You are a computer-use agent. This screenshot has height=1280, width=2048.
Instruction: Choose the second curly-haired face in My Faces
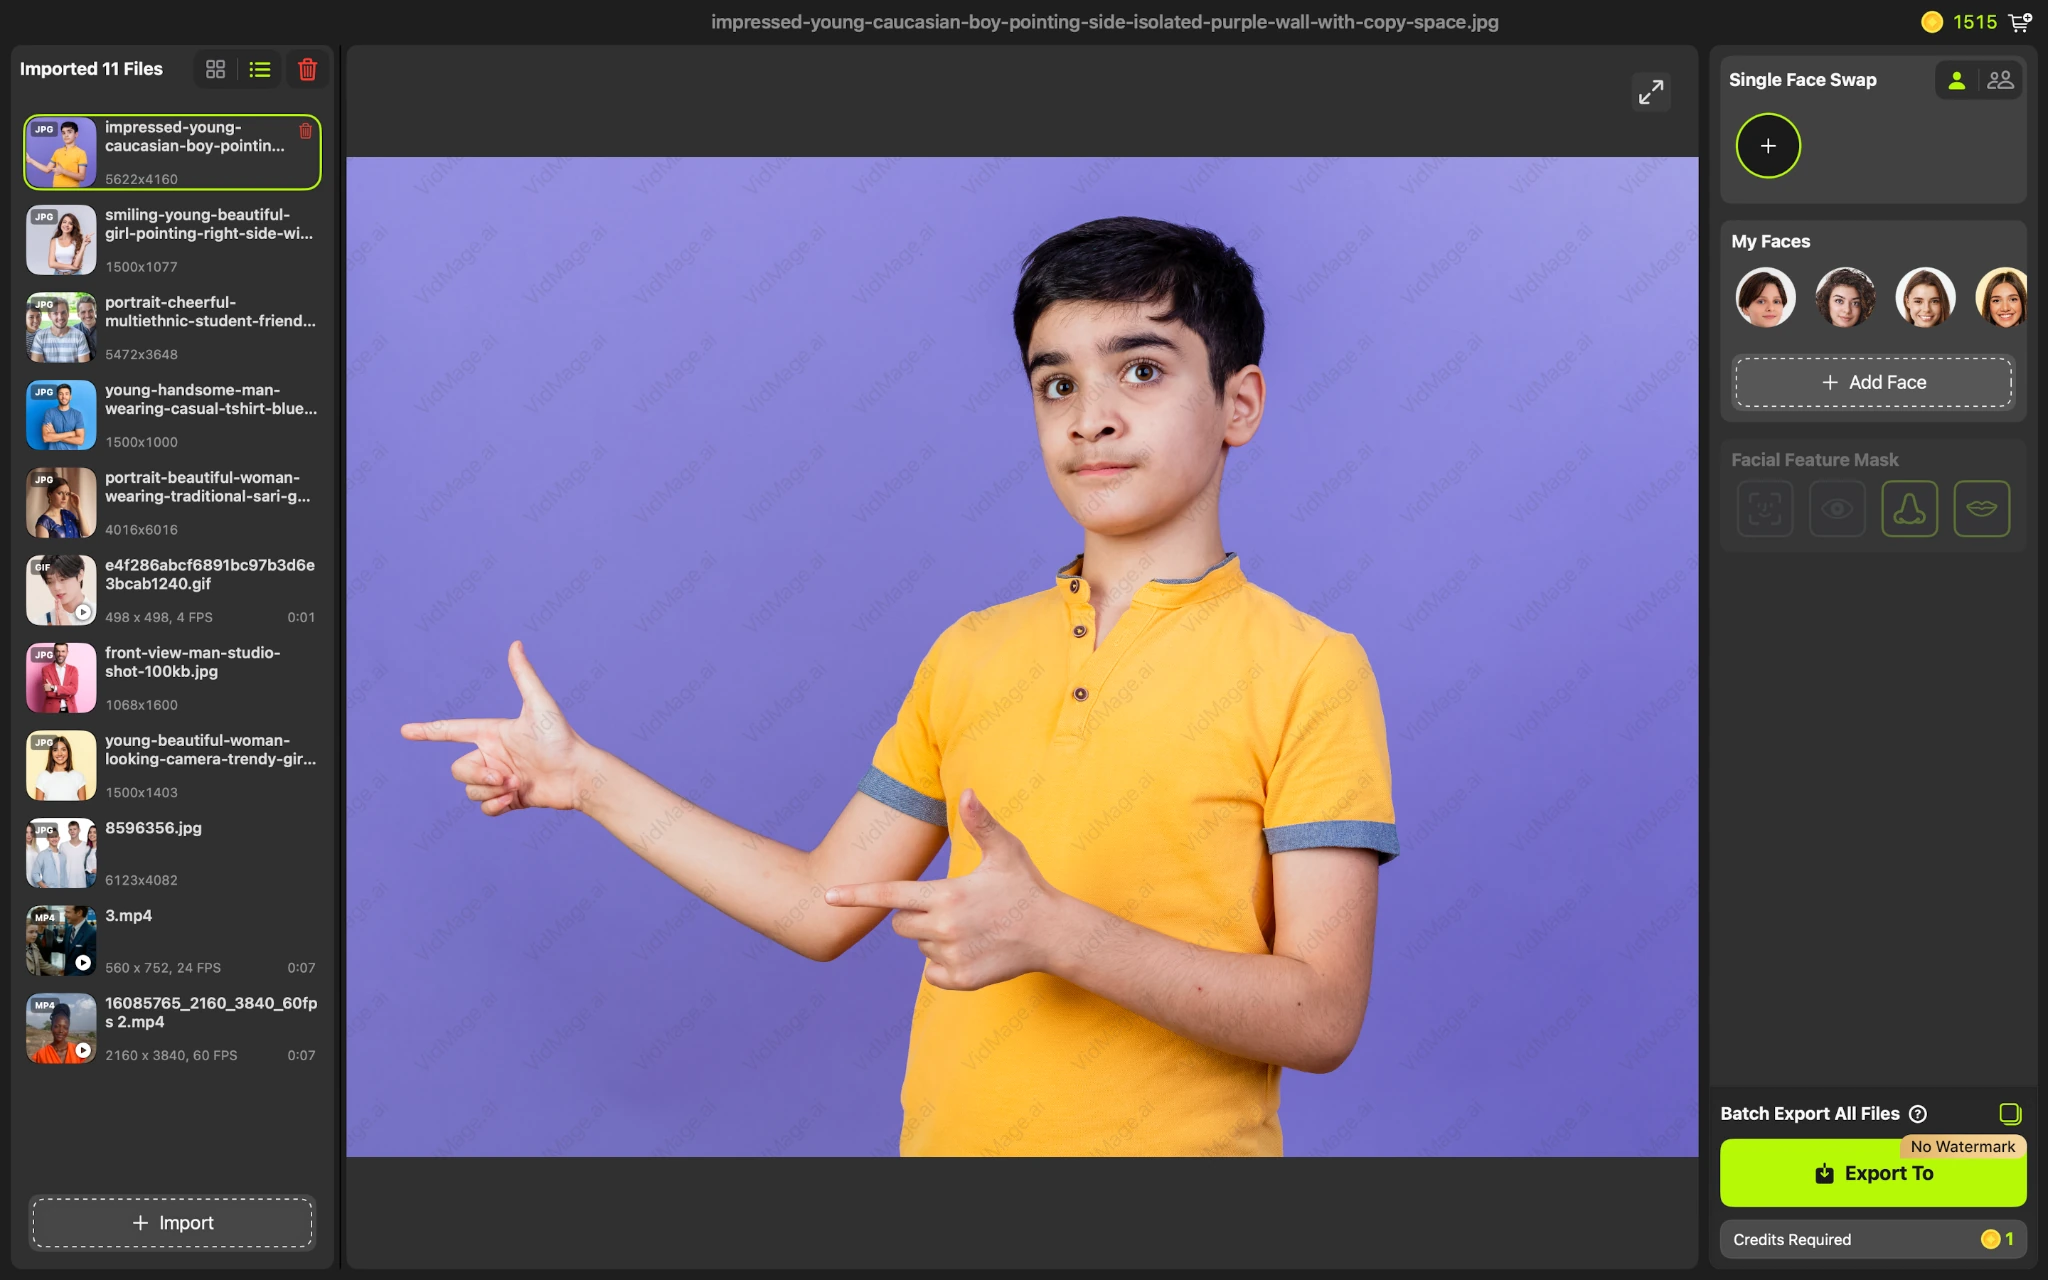click(1845, 297)
